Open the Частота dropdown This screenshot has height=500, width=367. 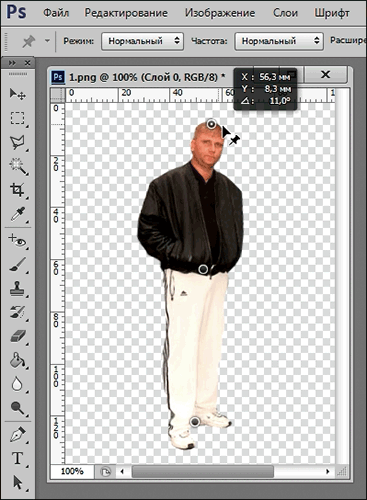[x=279, y=41]
